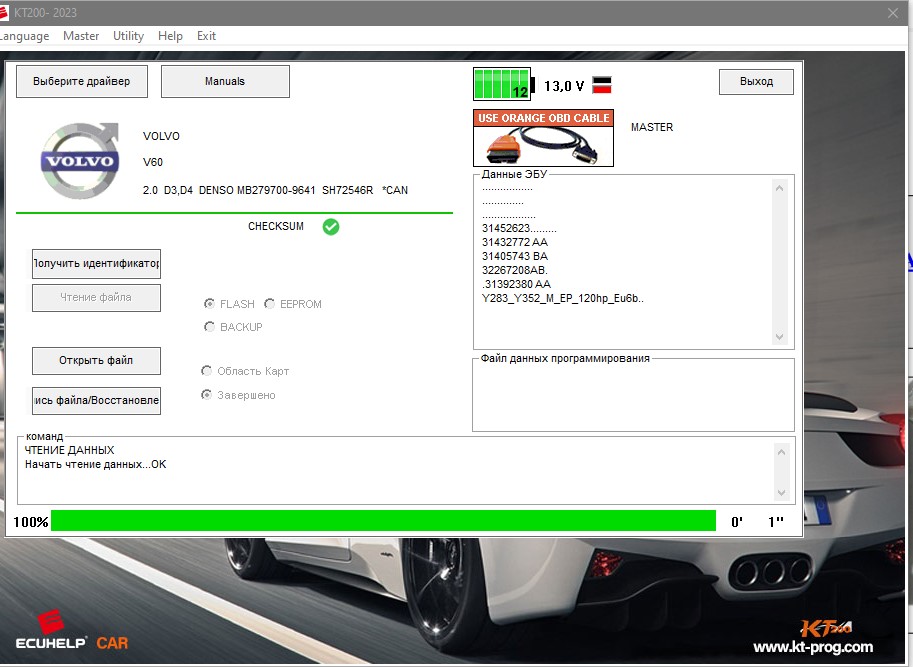Click the red-black flag icon beside voltage
Viewport: 913px width, 667px height.
pos(602,85)
